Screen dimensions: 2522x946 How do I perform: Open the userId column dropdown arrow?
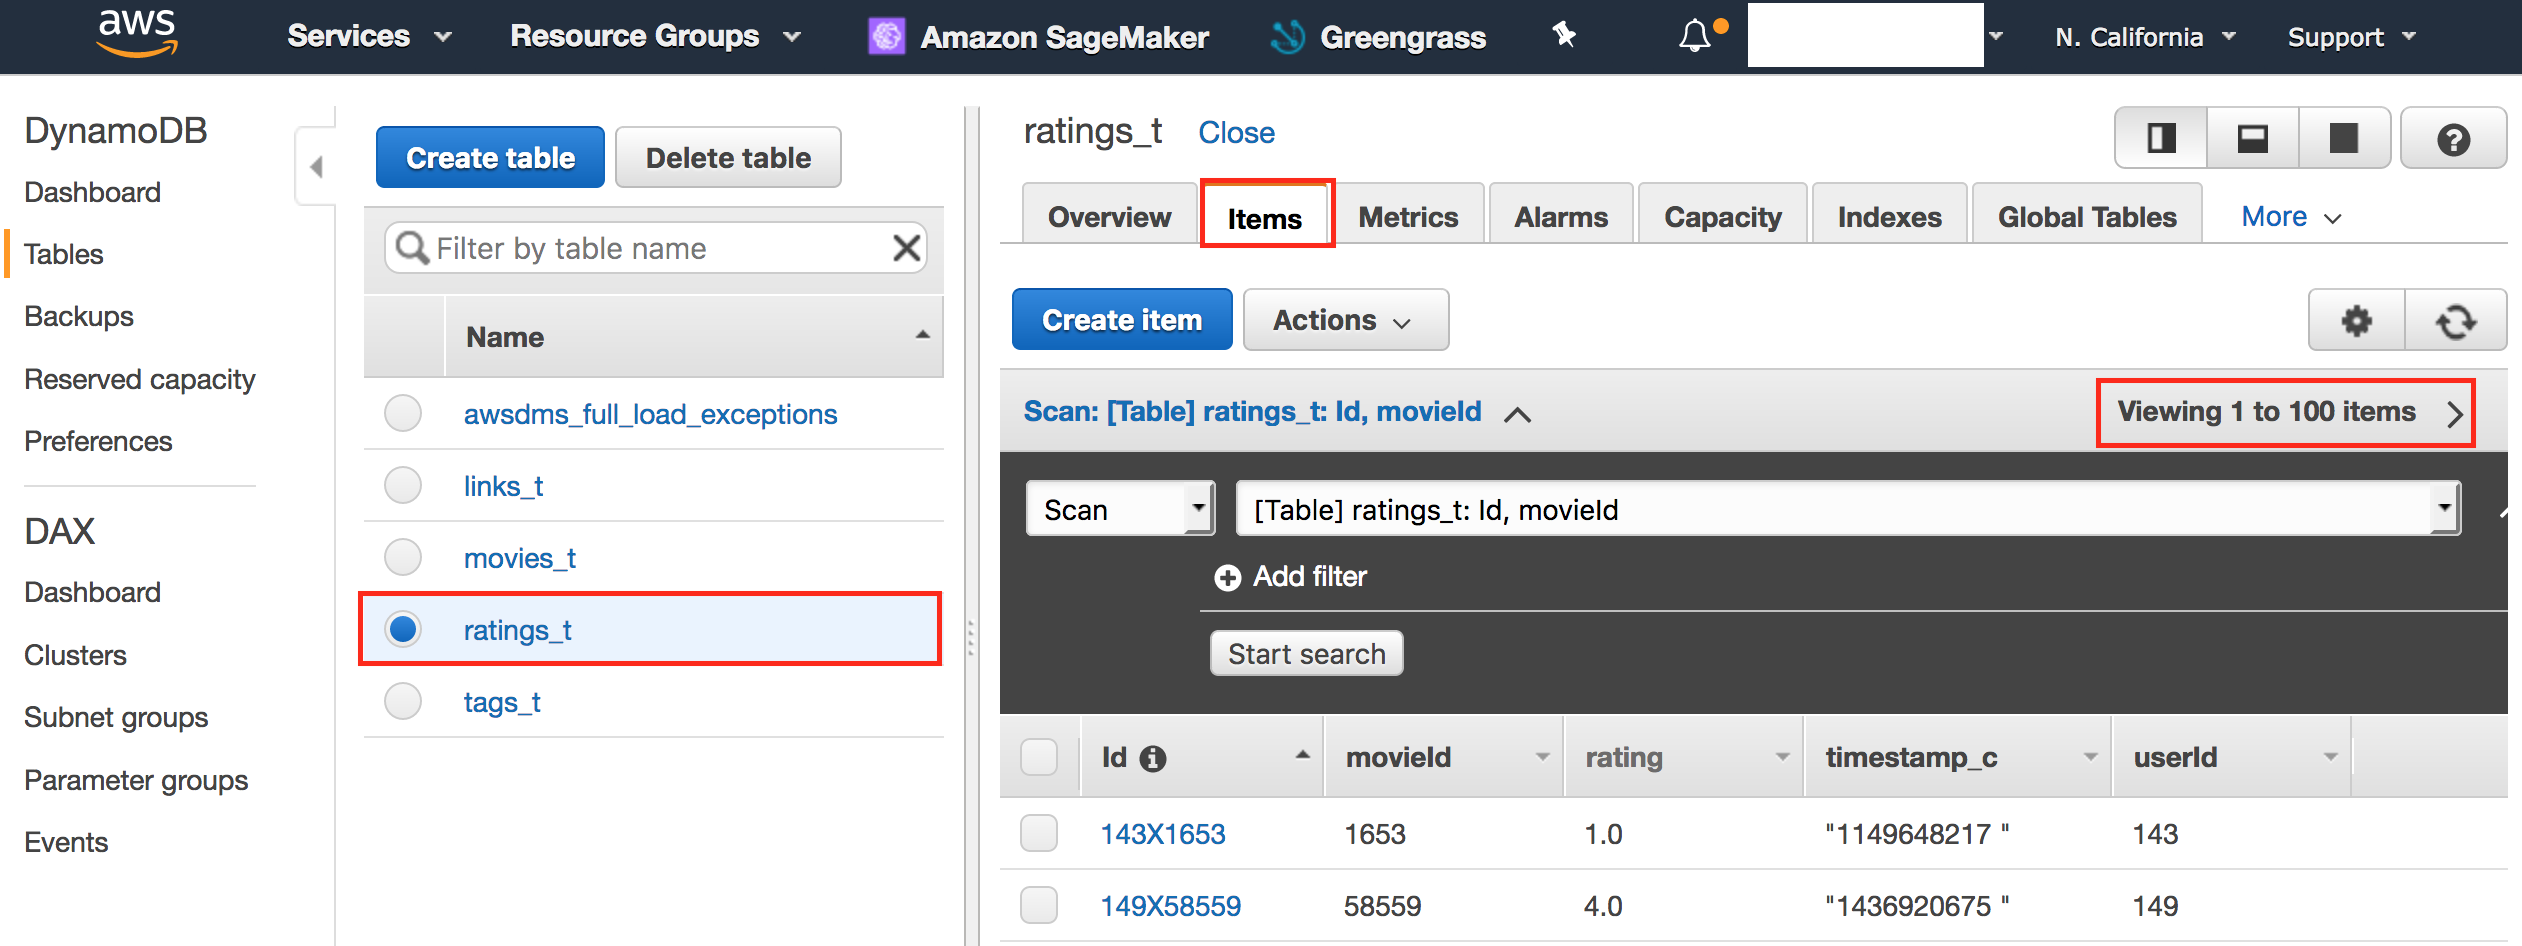2330,758
